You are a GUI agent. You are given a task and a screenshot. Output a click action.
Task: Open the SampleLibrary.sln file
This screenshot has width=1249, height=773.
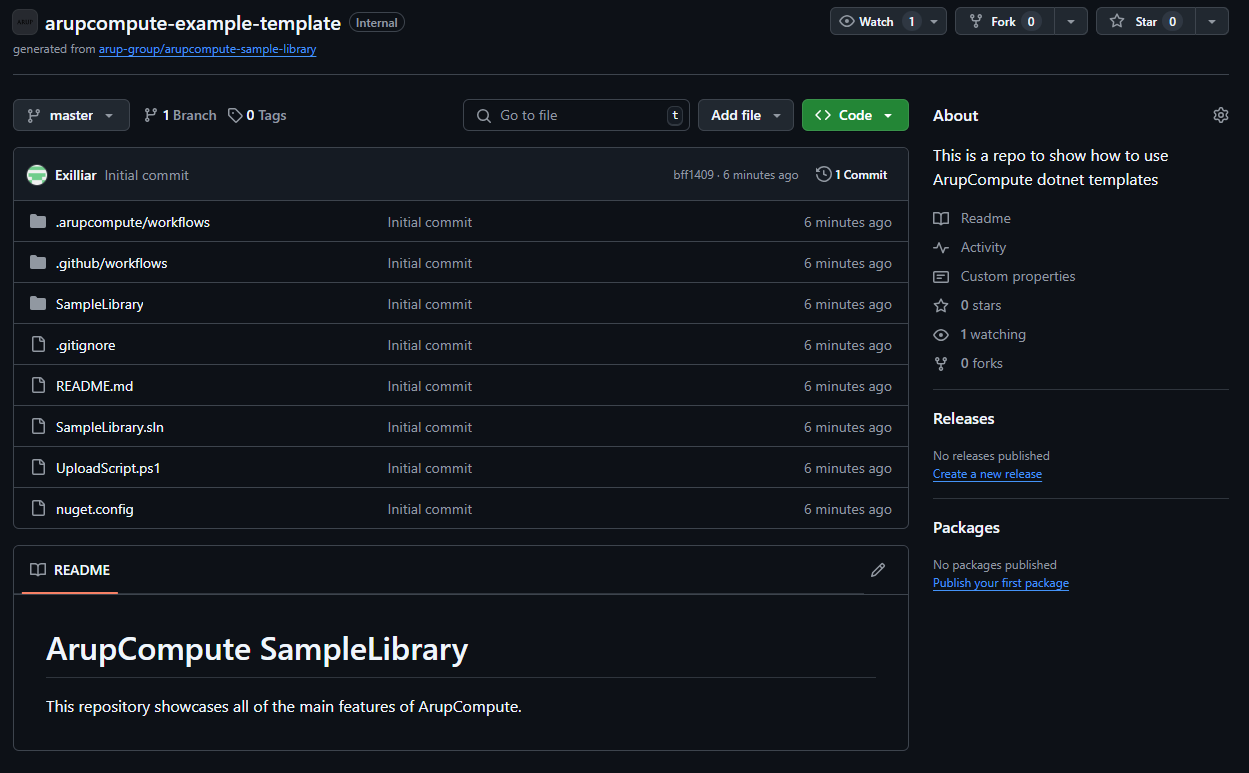(110, 427)
